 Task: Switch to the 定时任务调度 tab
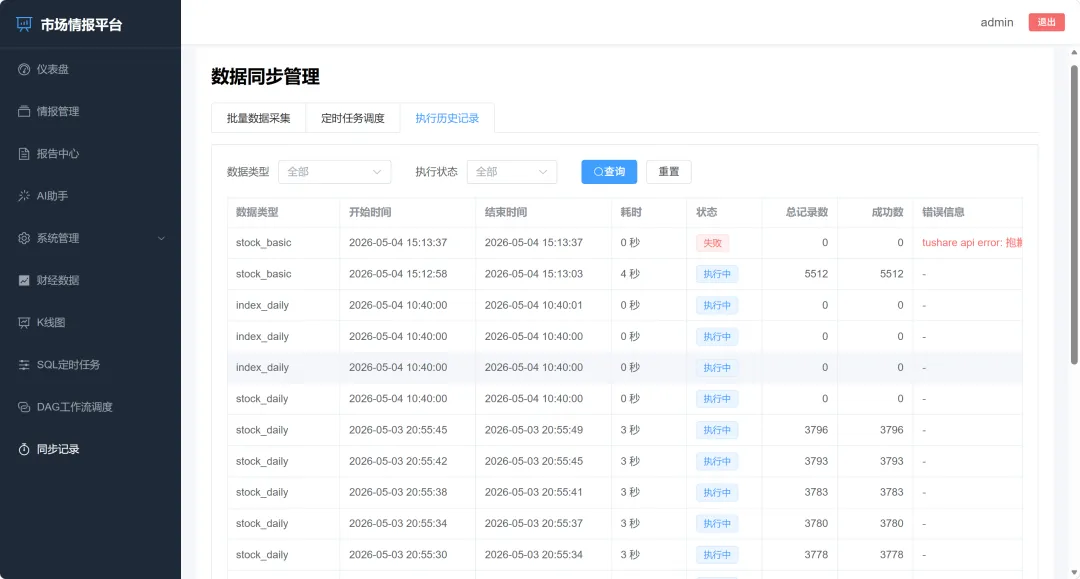point(353,118)
